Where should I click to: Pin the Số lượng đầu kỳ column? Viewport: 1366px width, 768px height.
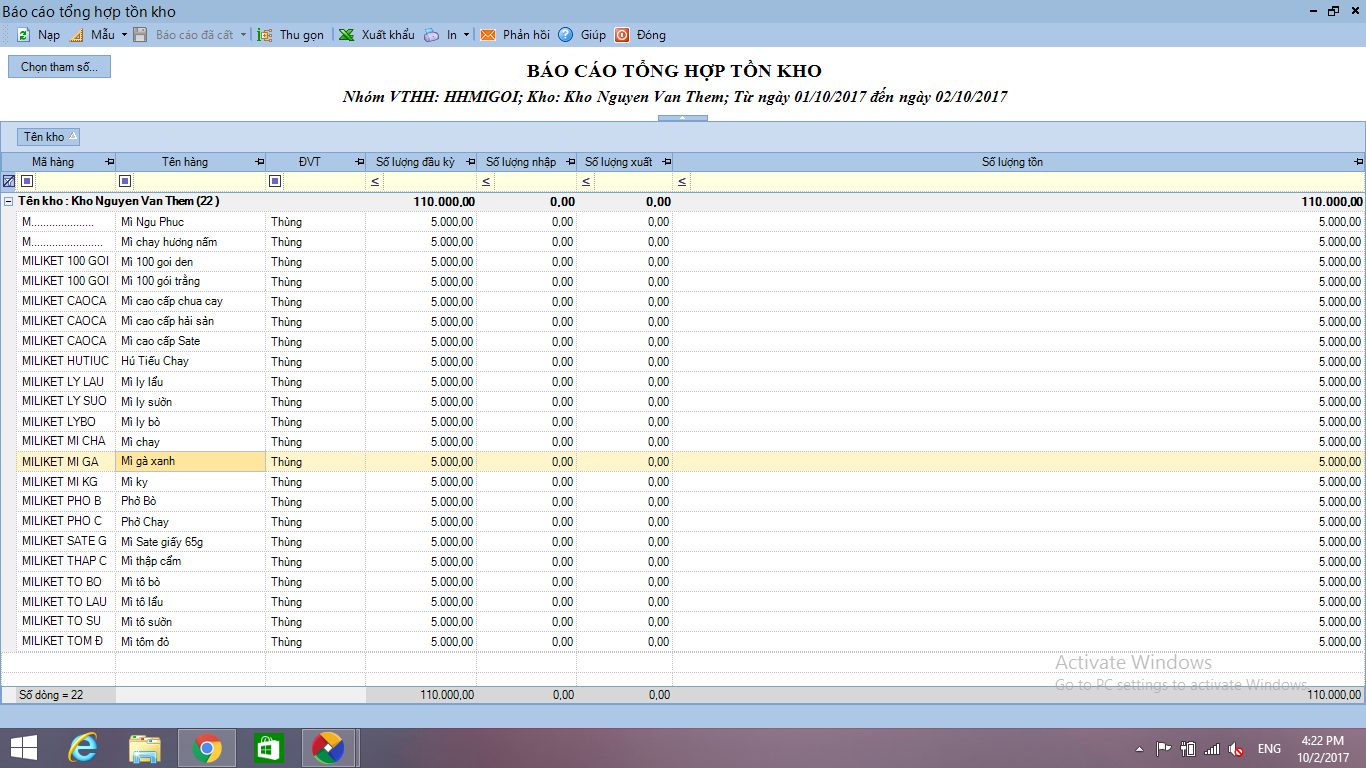(470, 162)
